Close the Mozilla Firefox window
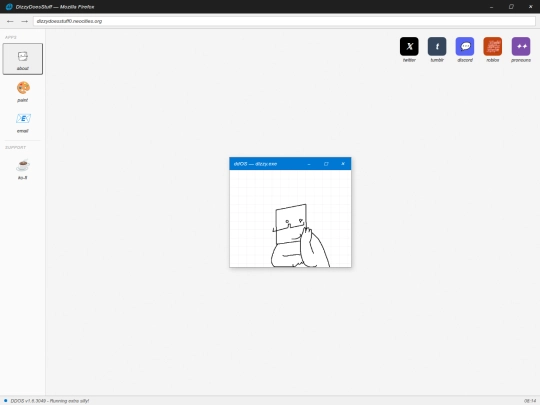The width and height of the screenshot is (540, 405). [x=530, y=7]
